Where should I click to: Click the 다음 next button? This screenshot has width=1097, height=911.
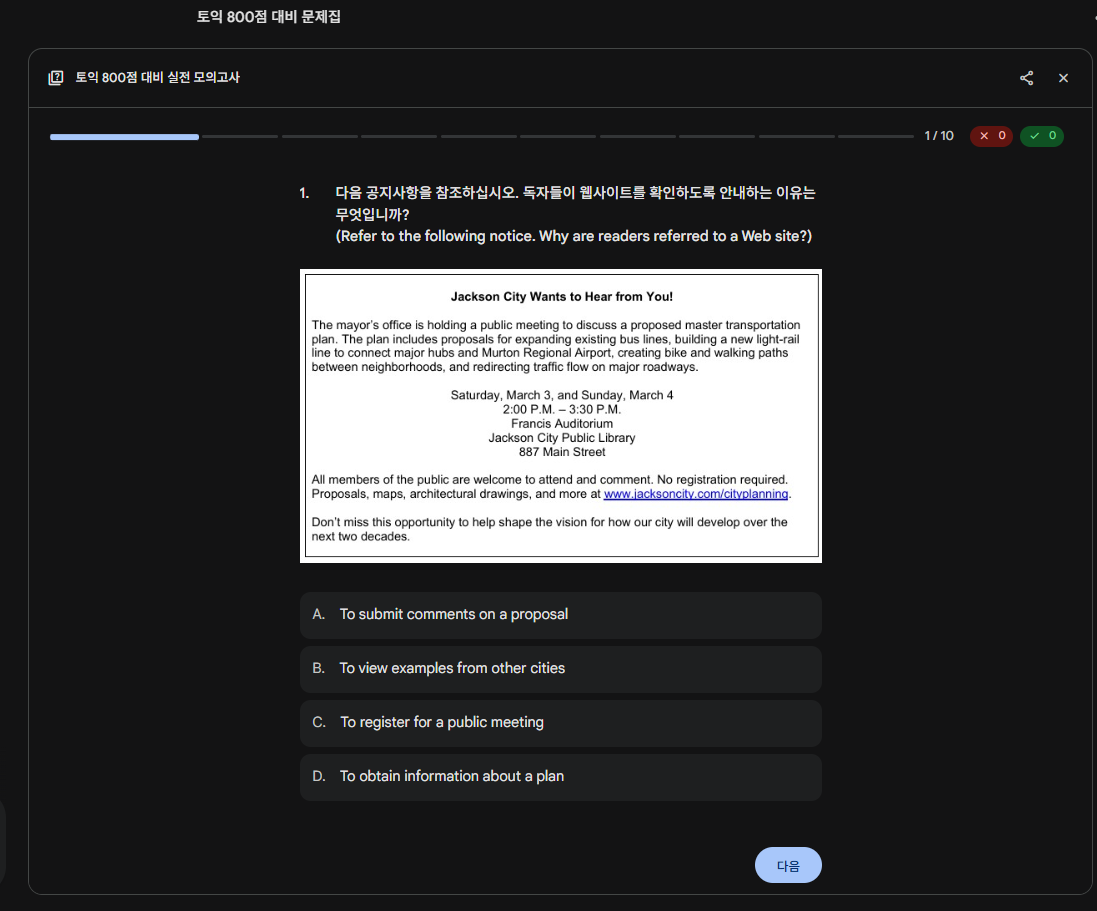pyautogui.click(x=788, y=865)
